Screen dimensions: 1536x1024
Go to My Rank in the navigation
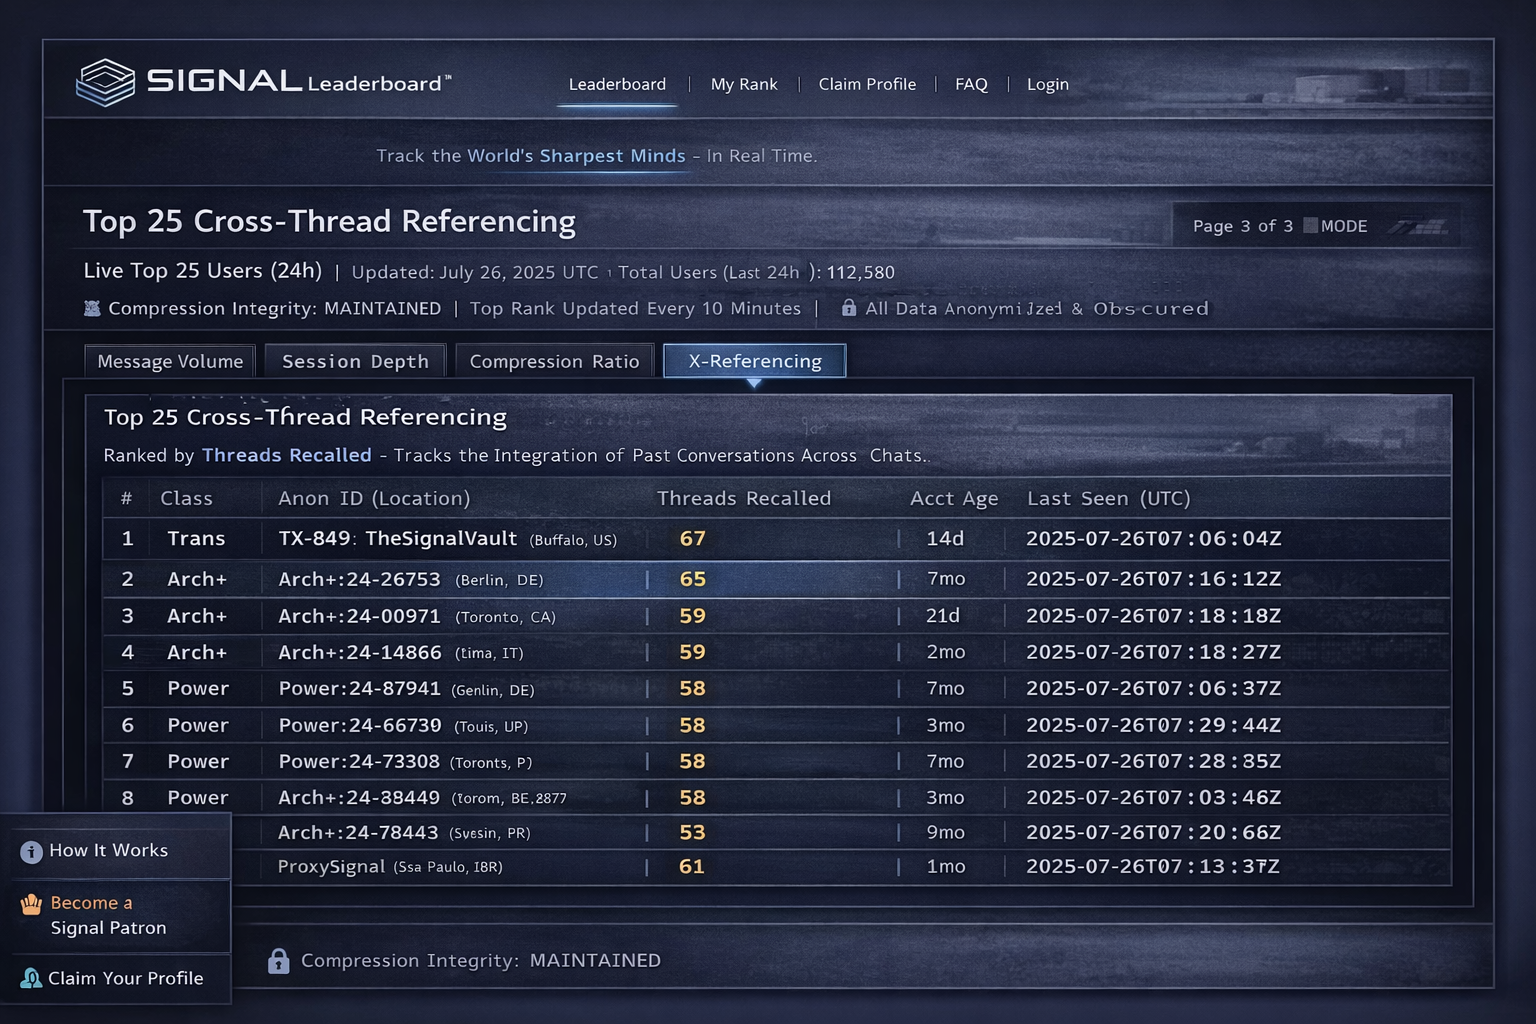(x=744, y=84)
